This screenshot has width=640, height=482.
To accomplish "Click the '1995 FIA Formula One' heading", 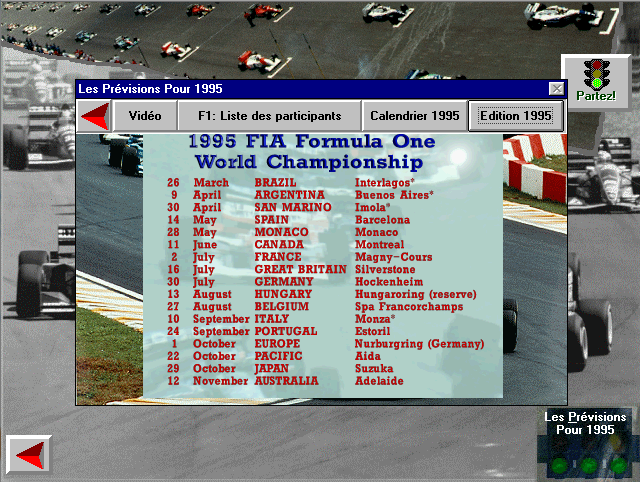I will point(312,141).
